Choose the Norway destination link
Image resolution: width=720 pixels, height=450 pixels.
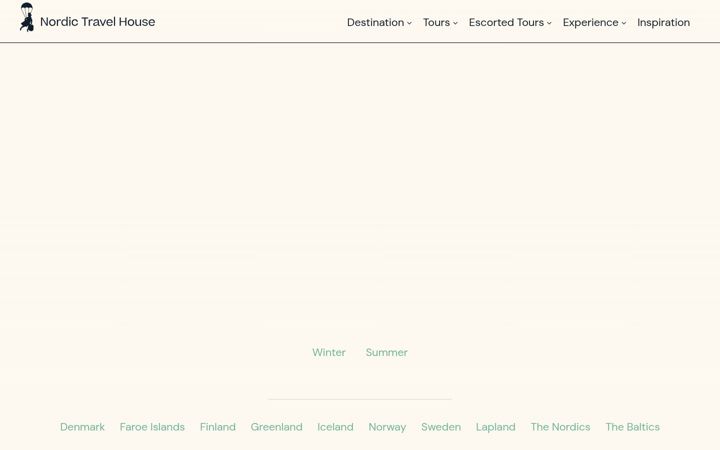pyautogui.click(x=387, y=427)
